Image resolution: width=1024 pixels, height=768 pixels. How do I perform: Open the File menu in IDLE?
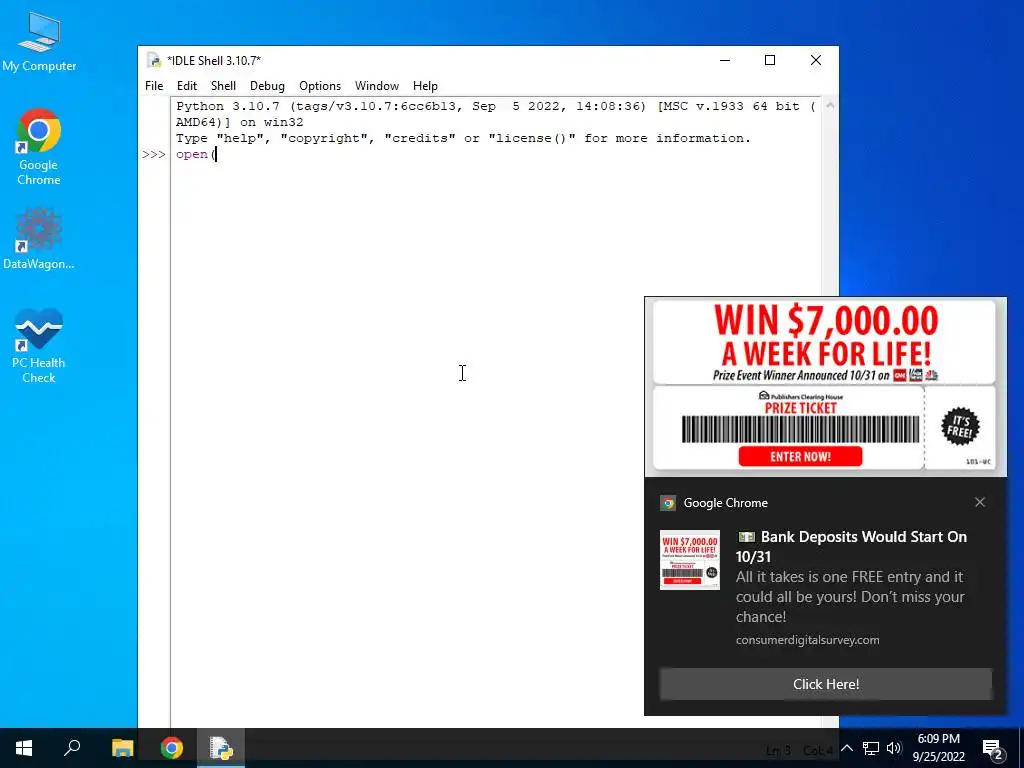tap(154, 86)
